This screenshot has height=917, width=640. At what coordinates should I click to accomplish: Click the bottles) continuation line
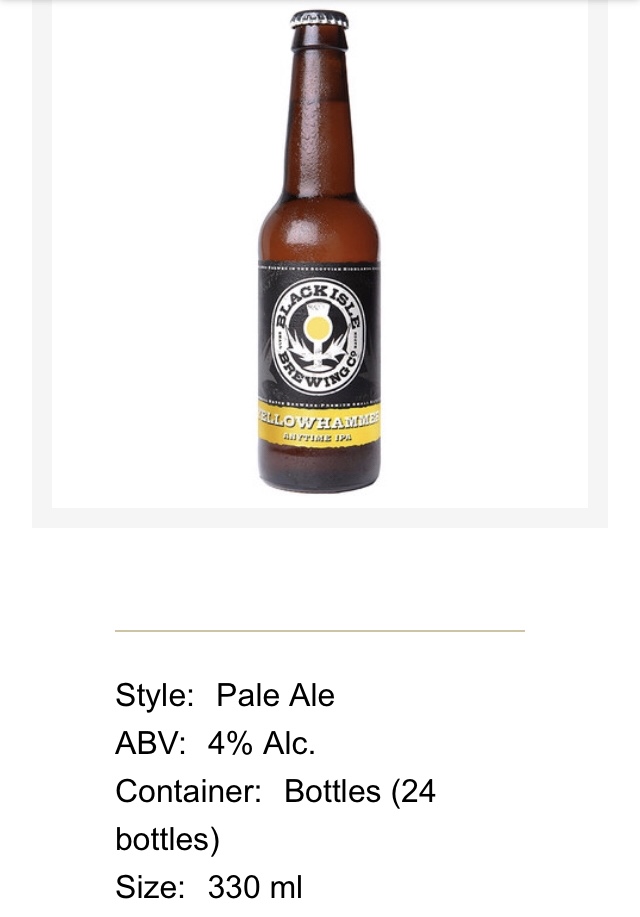pyautogui.click(x=167, y=839)
